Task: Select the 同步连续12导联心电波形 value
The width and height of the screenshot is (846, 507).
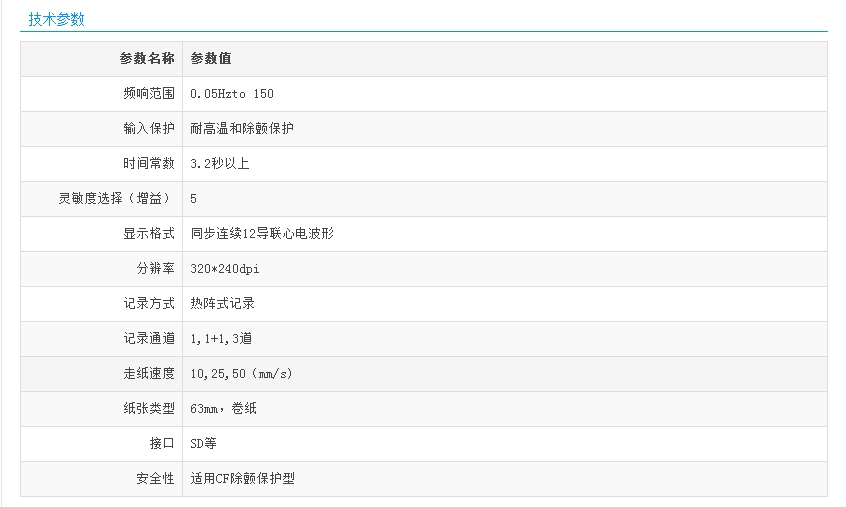Action: point(262,234)
